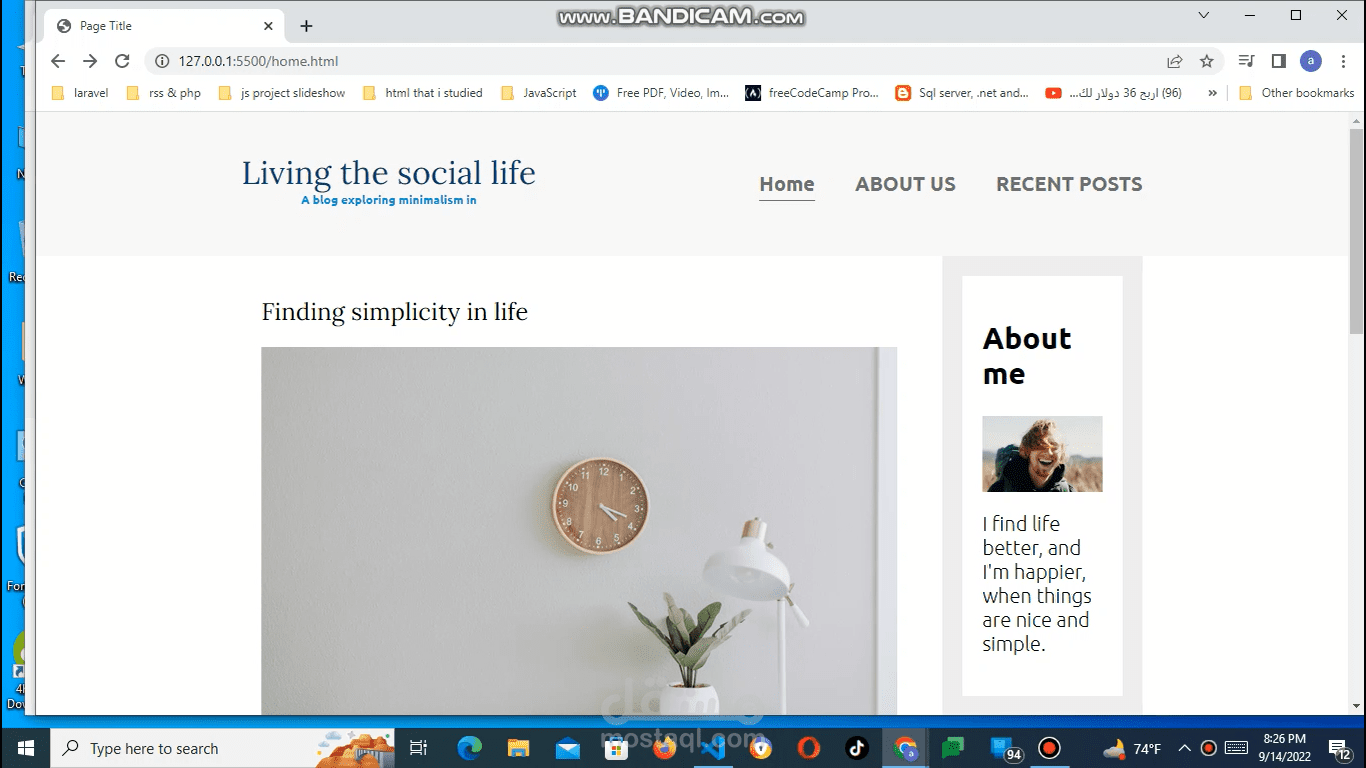1366x768 pixels.
Task: Open the Chrome profile avatar
Action: tap(1311, 61)
